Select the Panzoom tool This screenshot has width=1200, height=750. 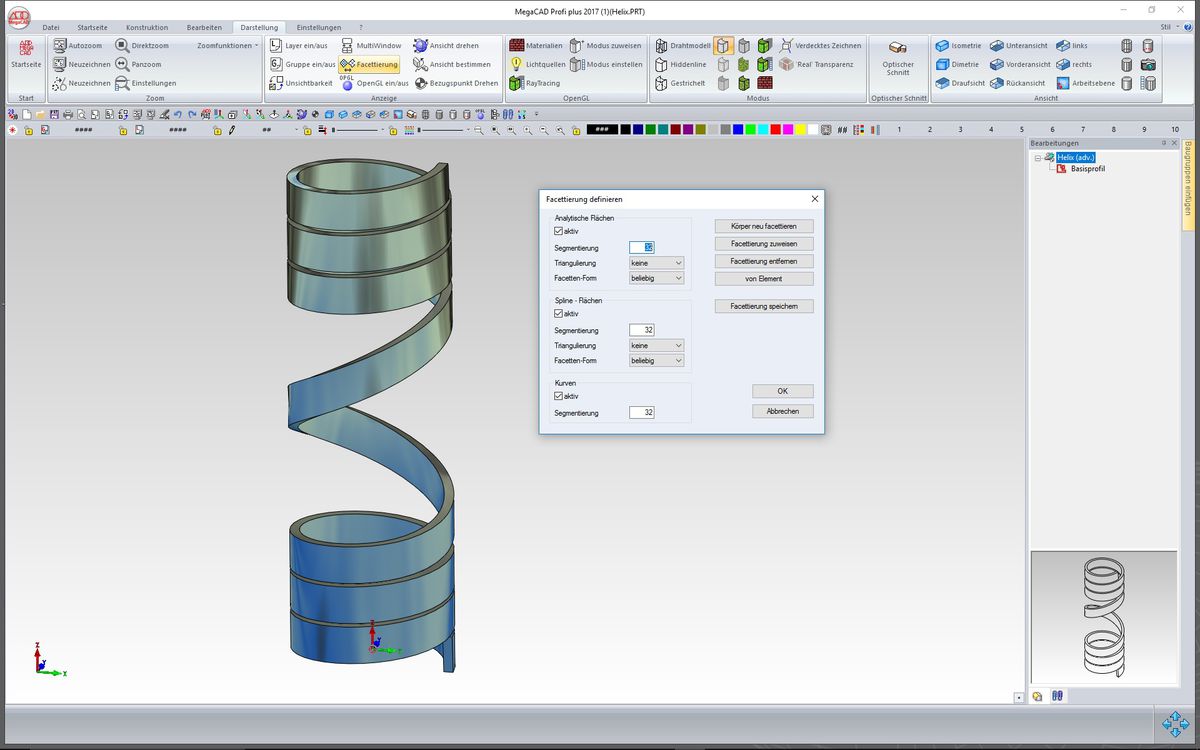[x=122, y=64]
